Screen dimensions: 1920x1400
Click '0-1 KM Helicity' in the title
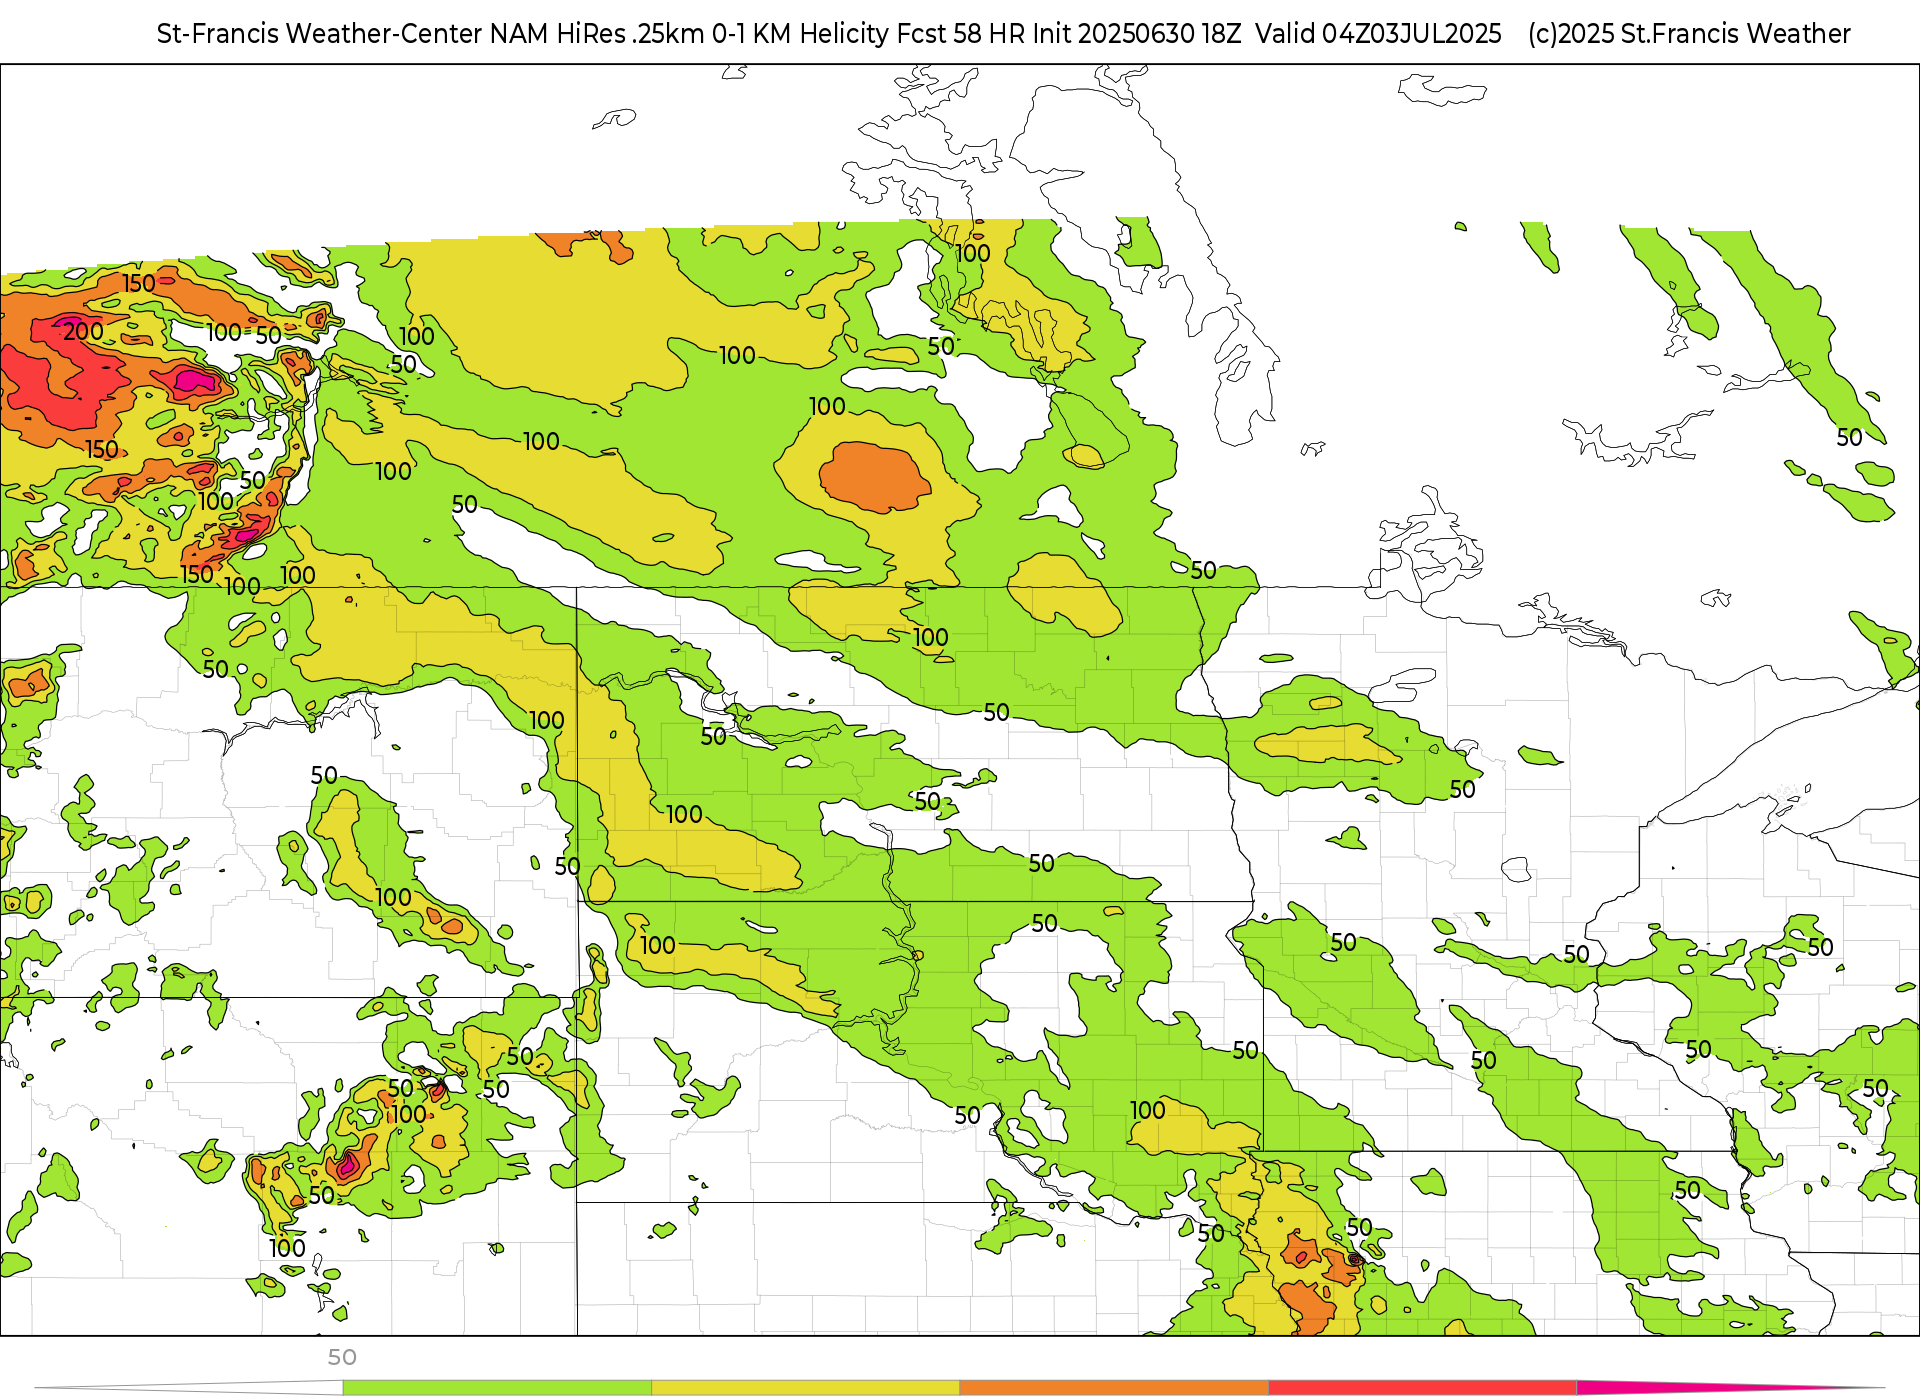pyautogui.click(x=800, y=34)
